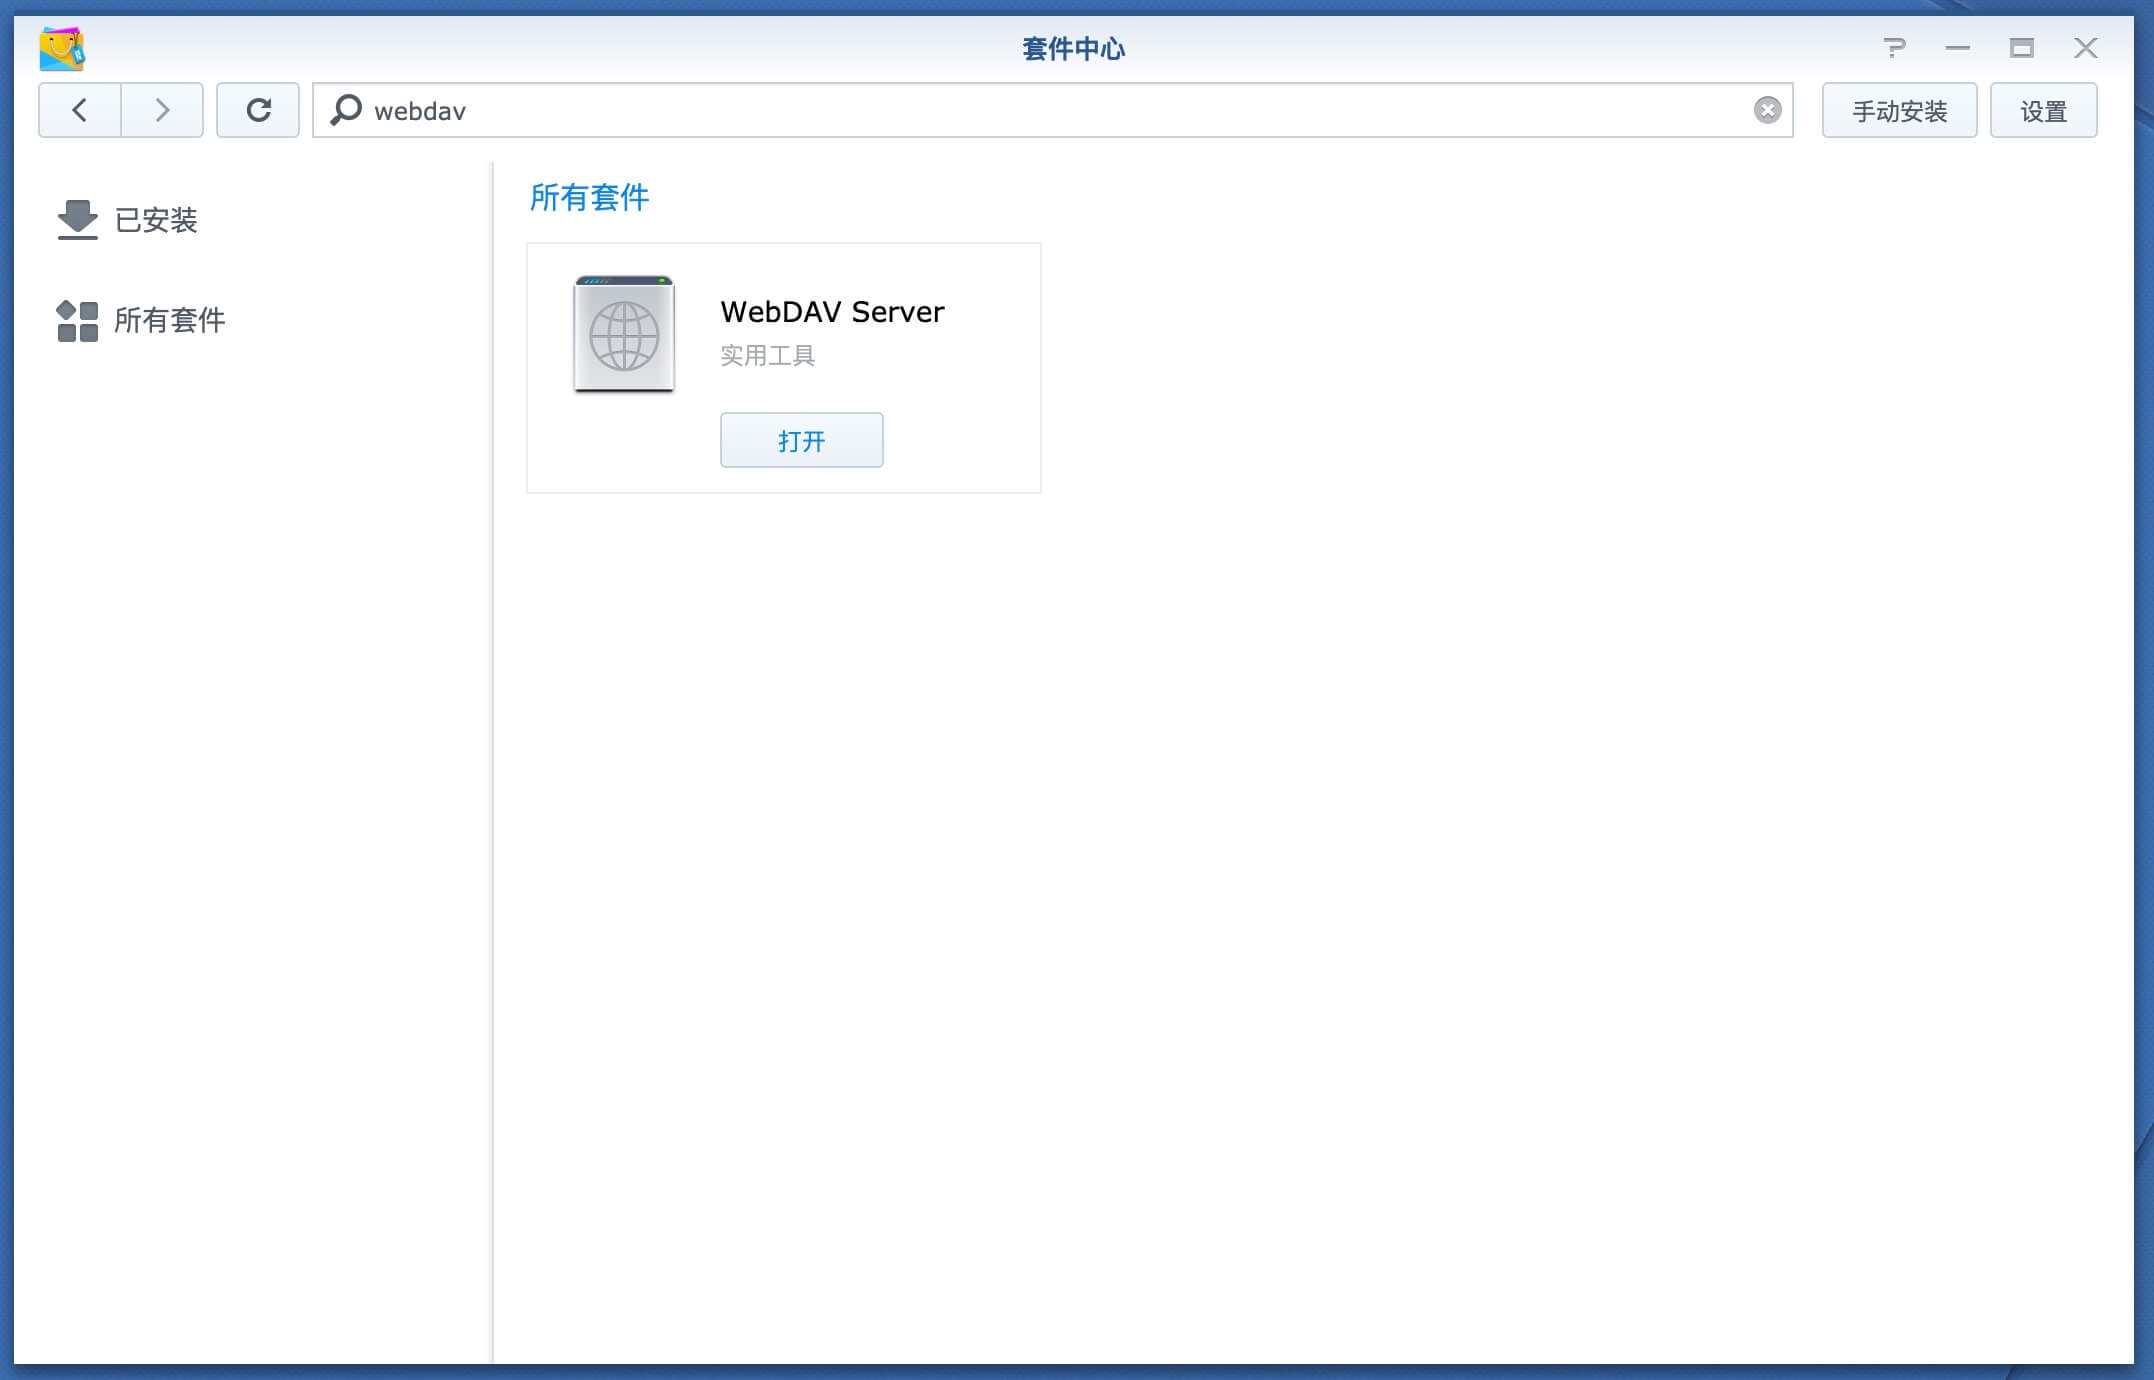
Task: Click the 套件中心 window title
Action: [x=1074, y=48]
